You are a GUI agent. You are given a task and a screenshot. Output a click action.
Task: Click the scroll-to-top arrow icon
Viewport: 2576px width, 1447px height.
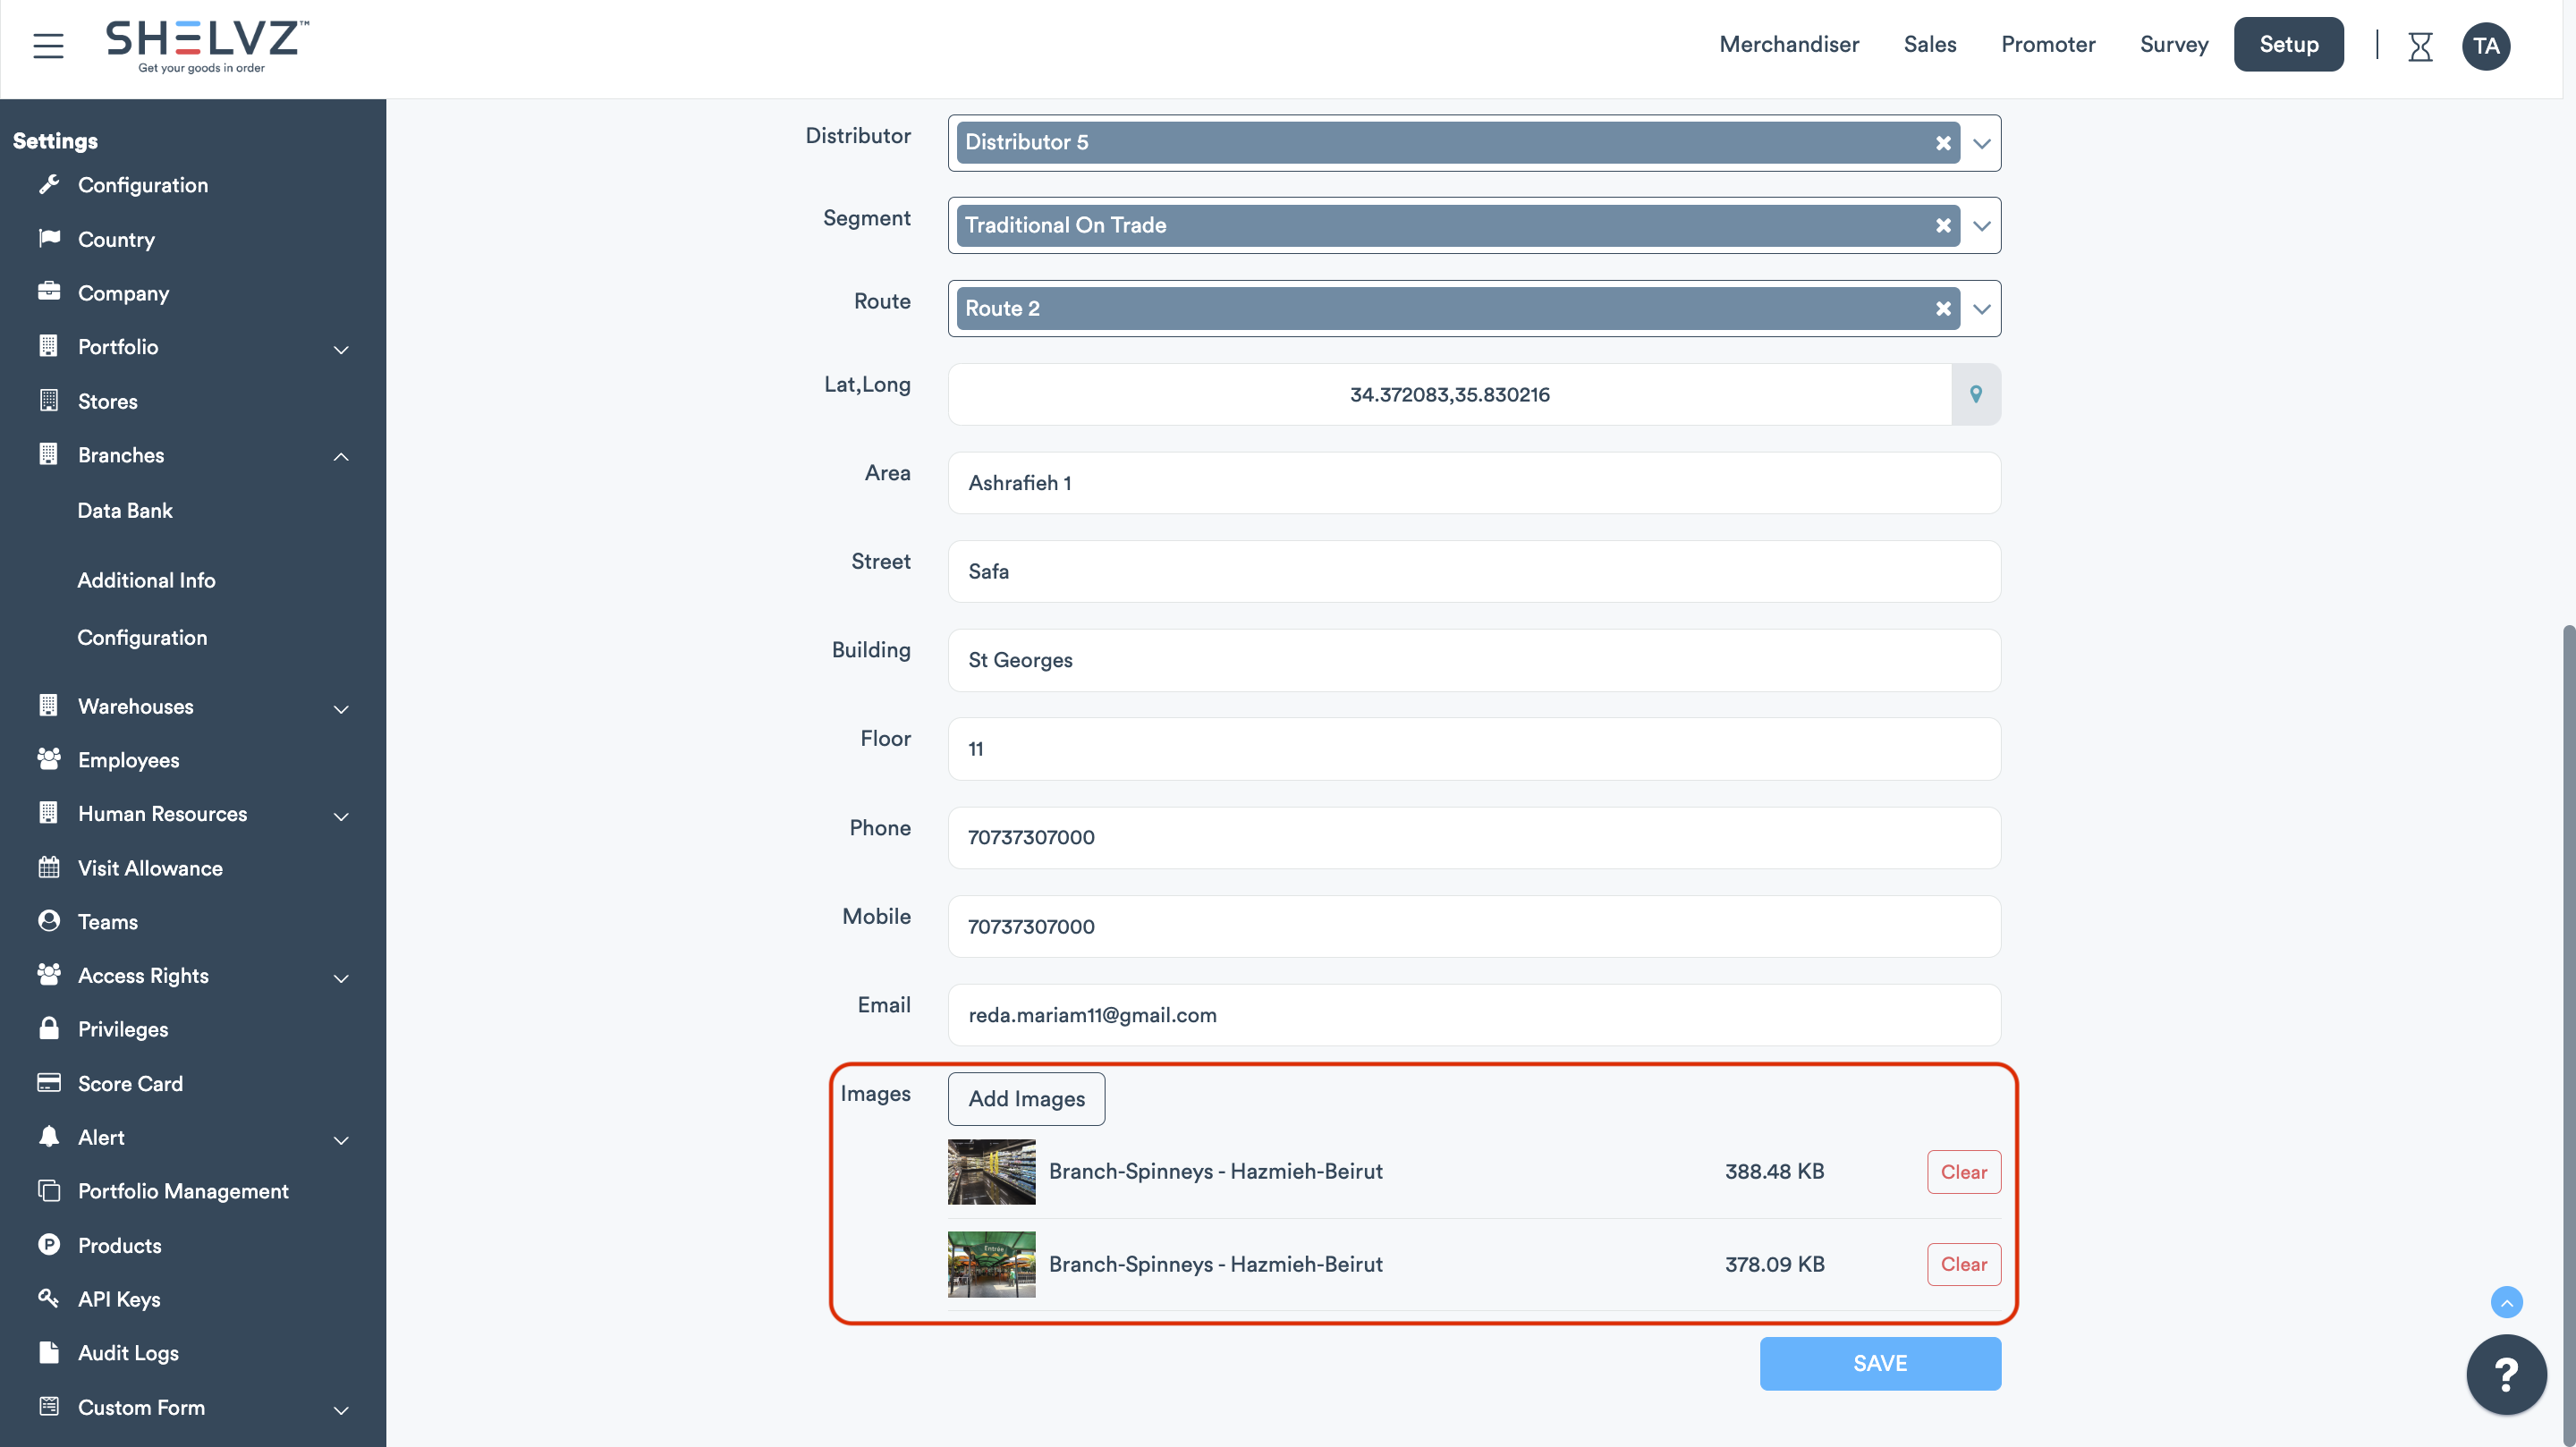click(x=2506, y=1302)
